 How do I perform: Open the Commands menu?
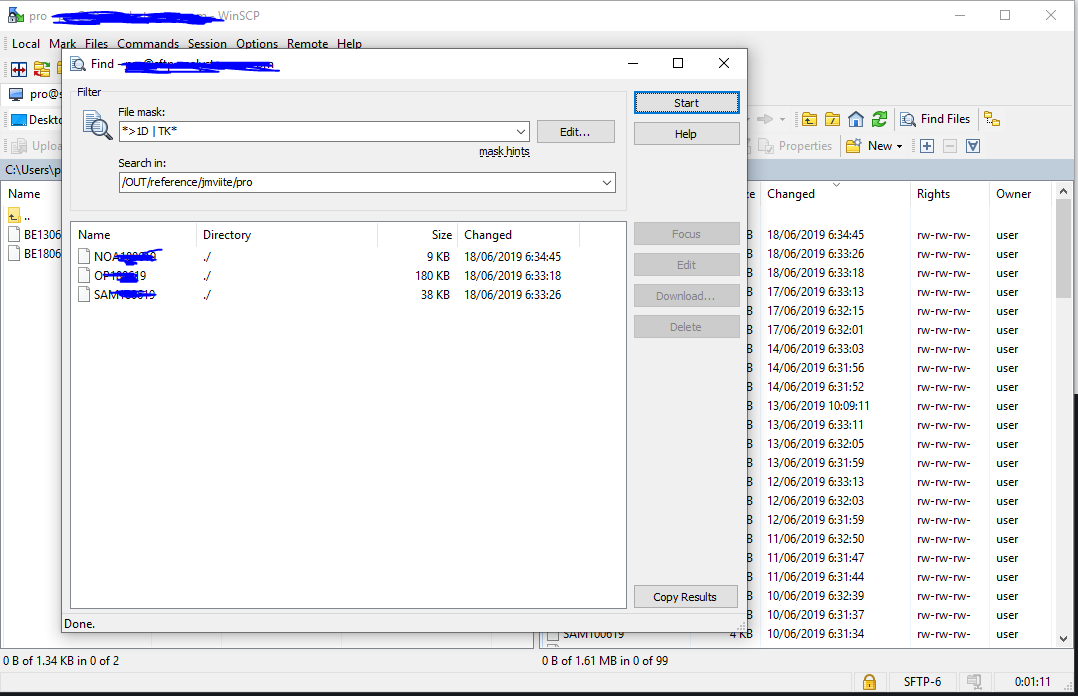click(148, 44)
